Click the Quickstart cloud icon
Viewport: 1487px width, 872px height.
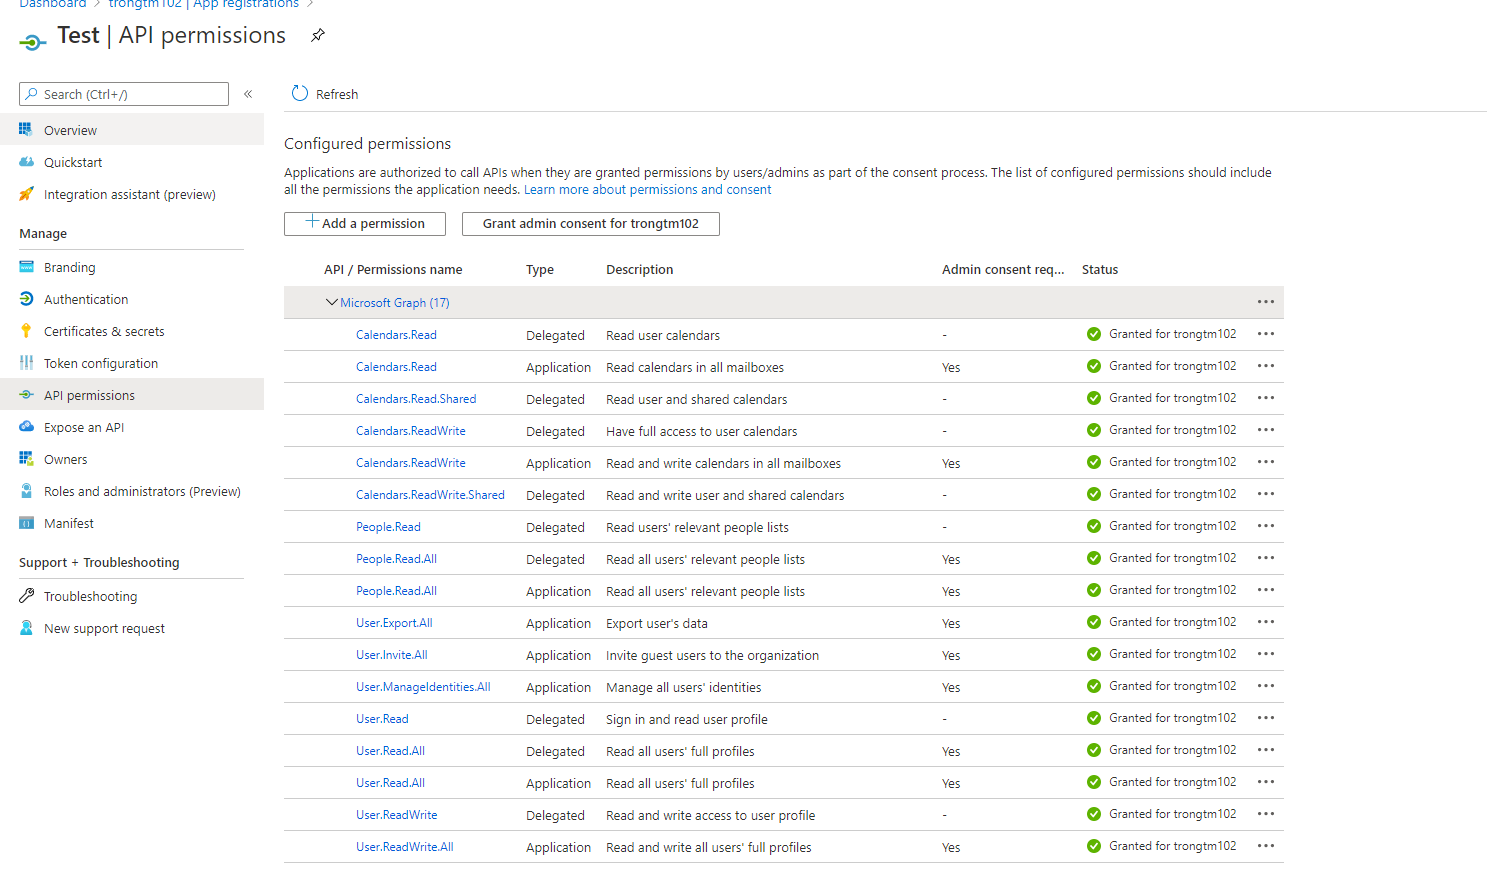click(x=26, y=161)
